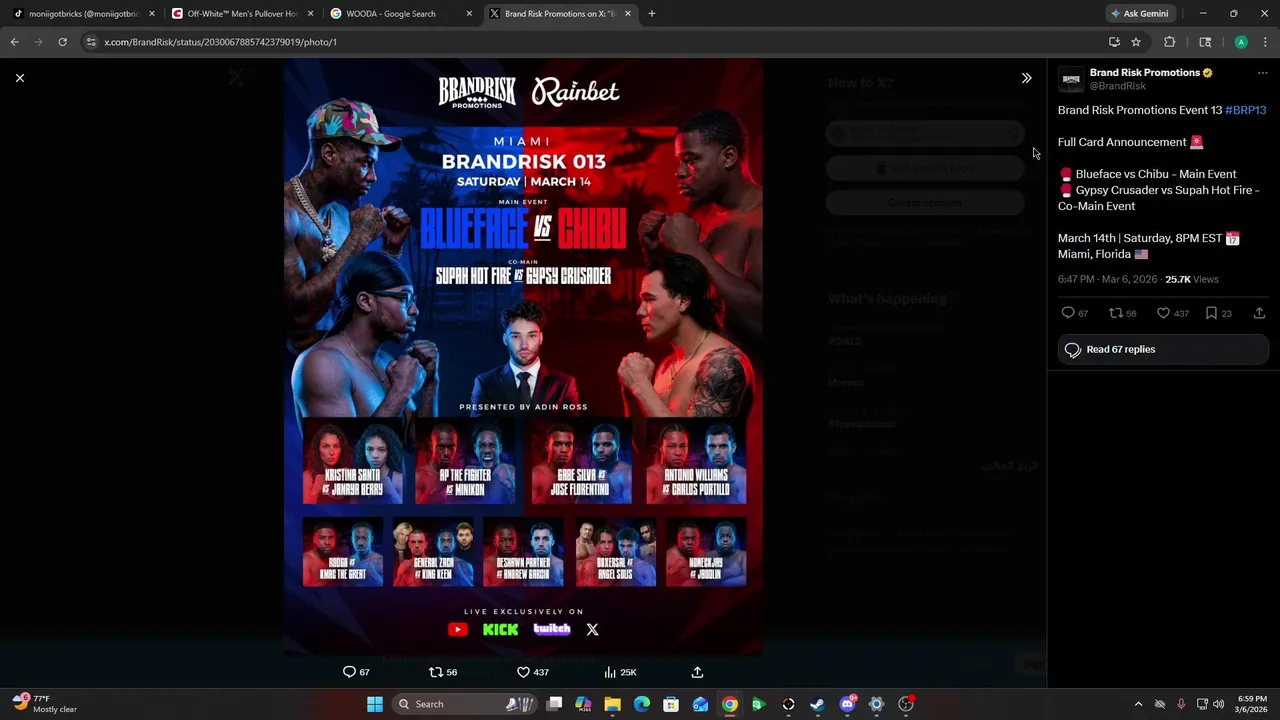Open the tab search side panel icon

(1205, 42)
